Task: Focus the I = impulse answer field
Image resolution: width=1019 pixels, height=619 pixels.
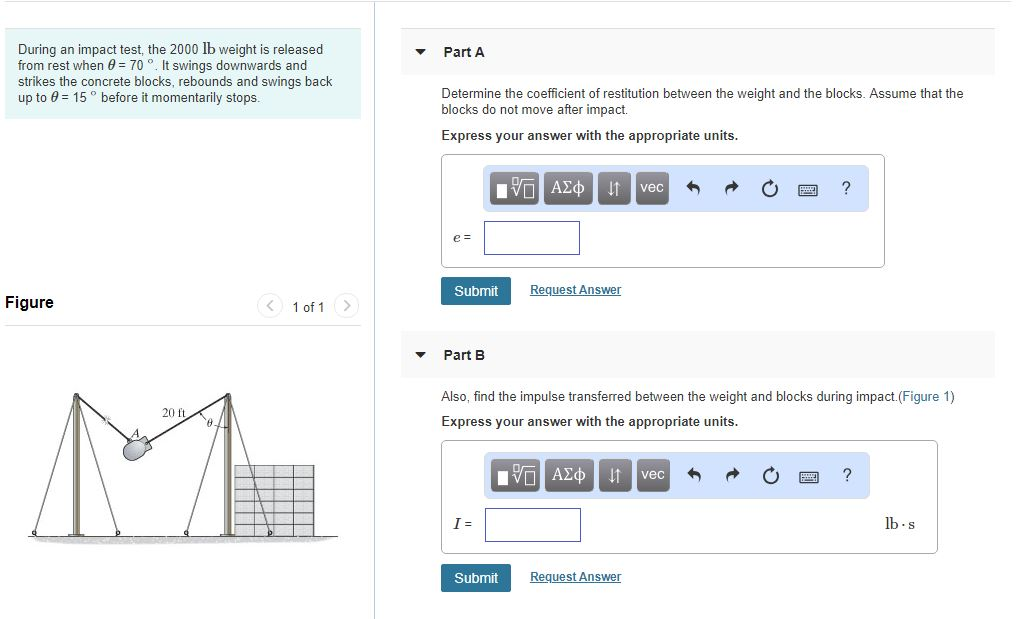Action: [x=533, y=525]
